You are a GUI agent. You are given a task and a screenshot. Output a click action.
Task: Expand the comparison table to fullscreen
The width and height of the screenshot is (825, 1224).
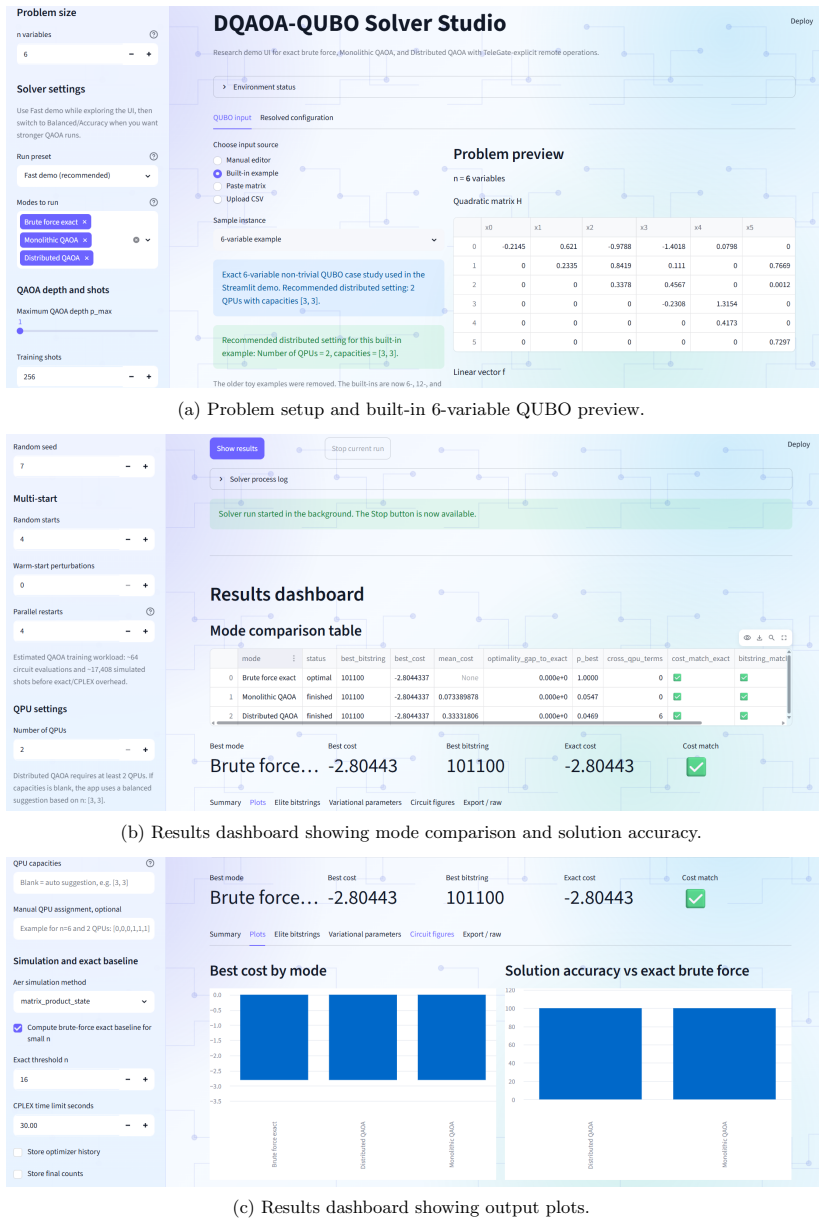(x=783, y=637)
